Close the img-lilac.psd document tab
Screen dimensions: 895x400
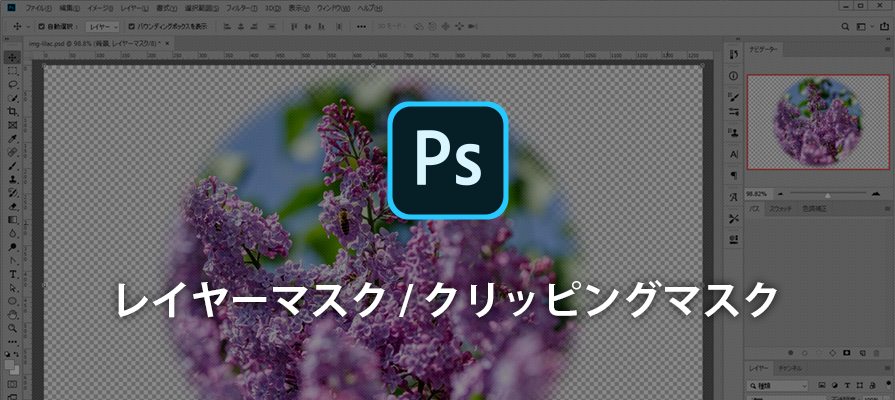(166, 43)
